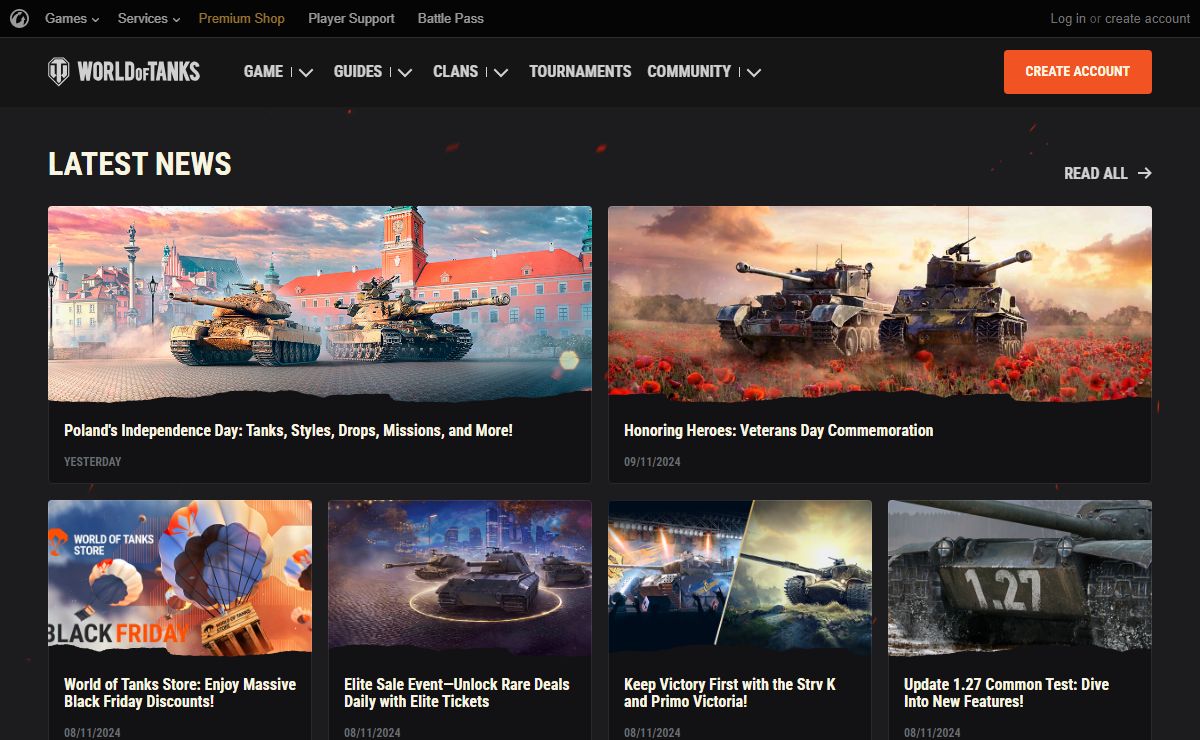Open the COMMUNITY menu item
The width and height of the screenshot is (1200, 740).
coord(689,71)
